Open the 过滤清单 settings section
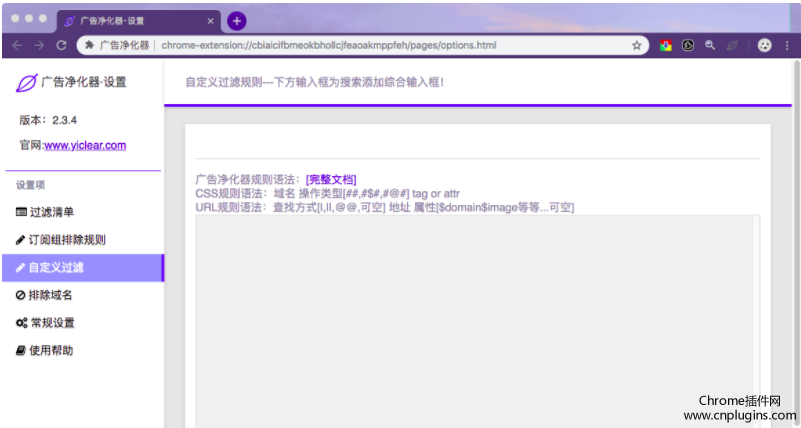This screenshot has width=801, height=428. [52, 212]
